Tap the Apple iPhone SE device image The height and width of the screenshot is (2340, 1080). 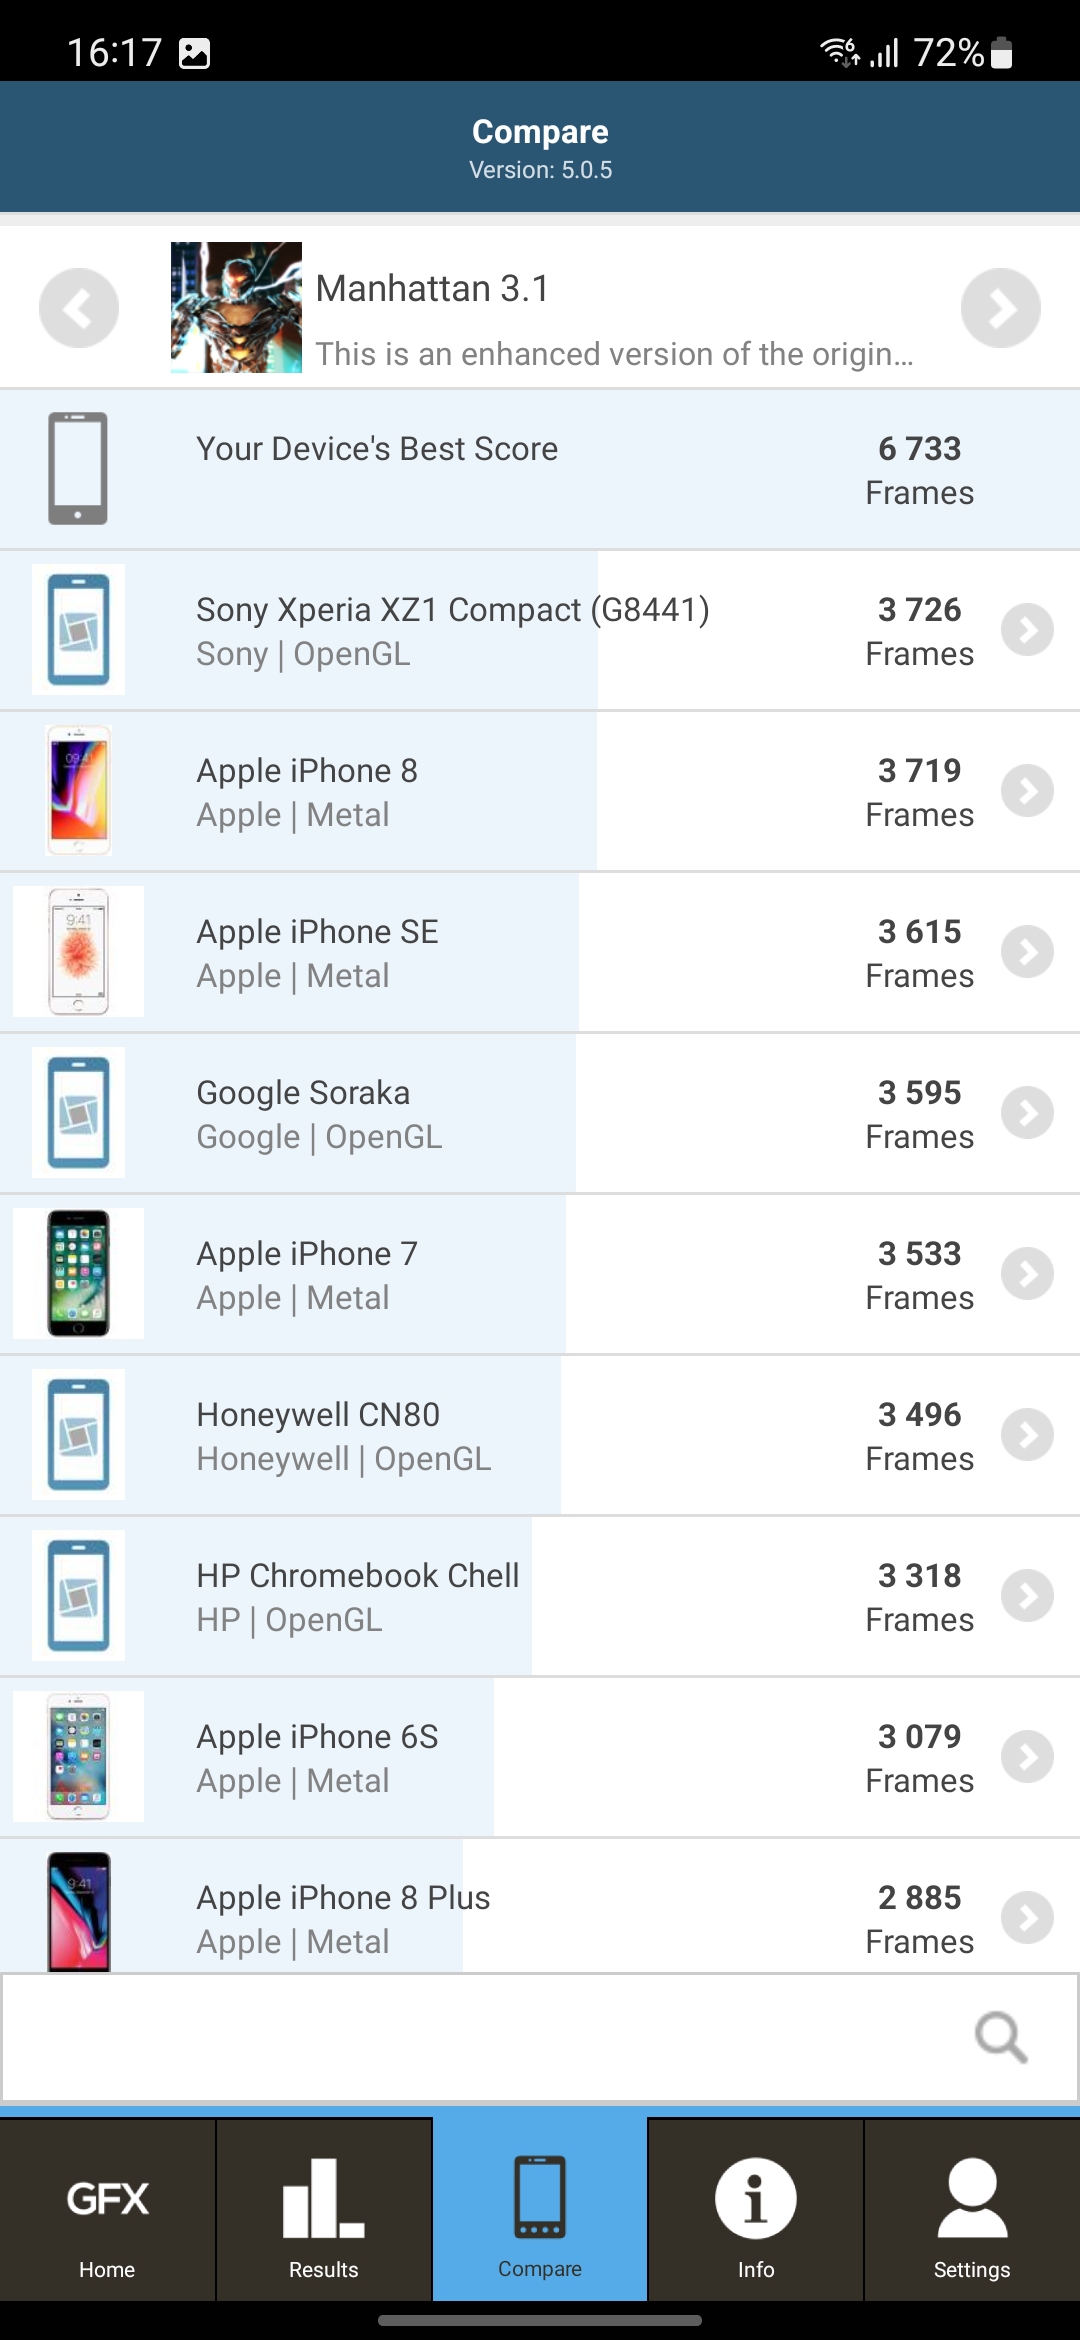coord(78,952)
